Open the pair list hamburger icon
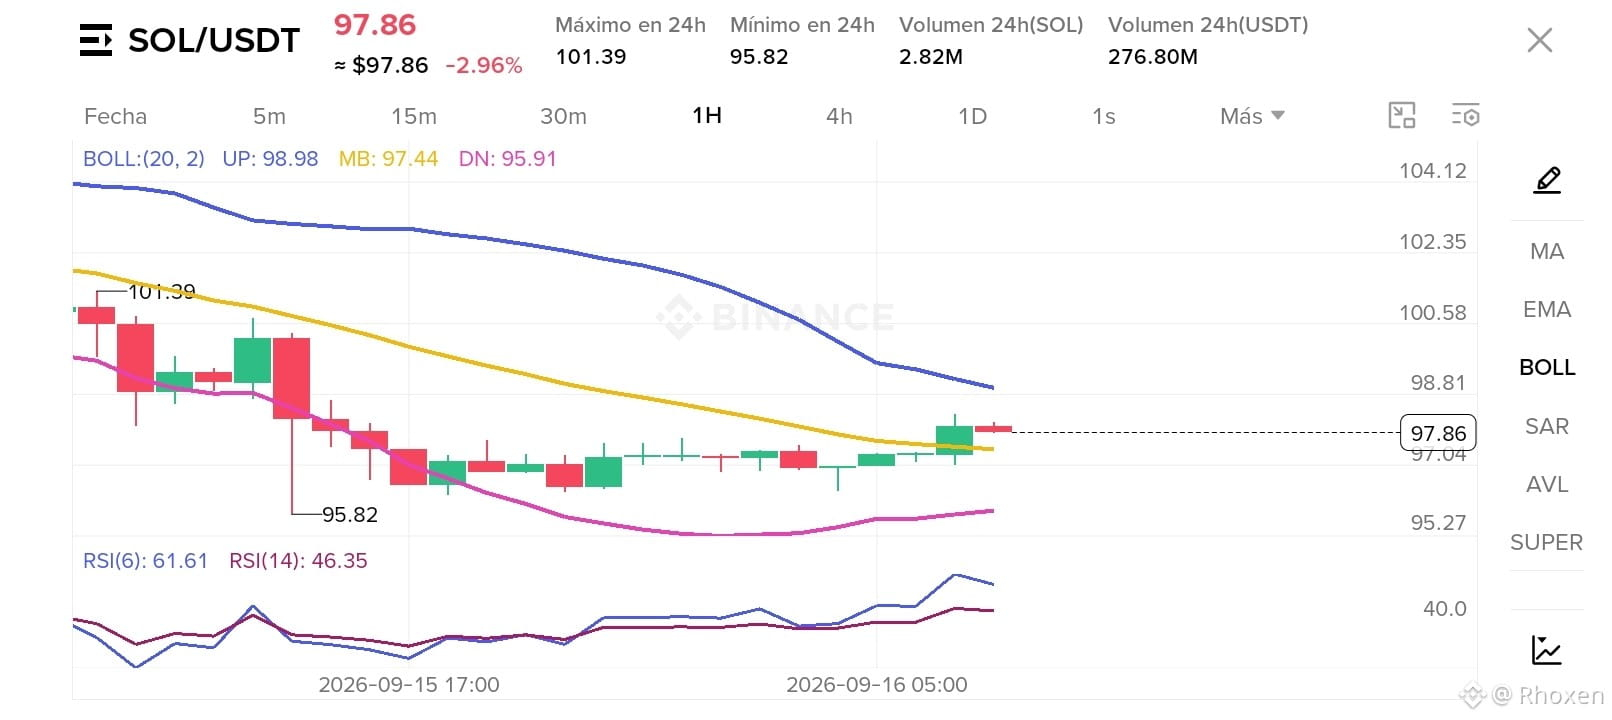This screenshot has width=1612, height=720. point(96,40)
